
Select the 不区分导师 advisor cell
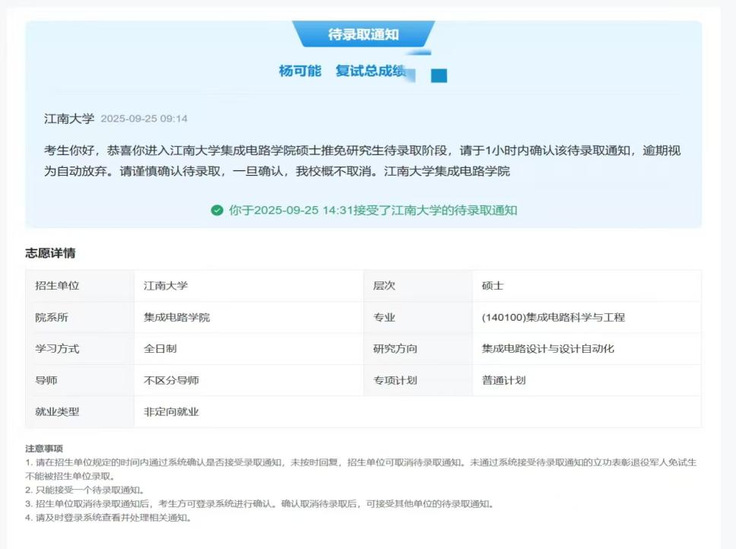171,380
